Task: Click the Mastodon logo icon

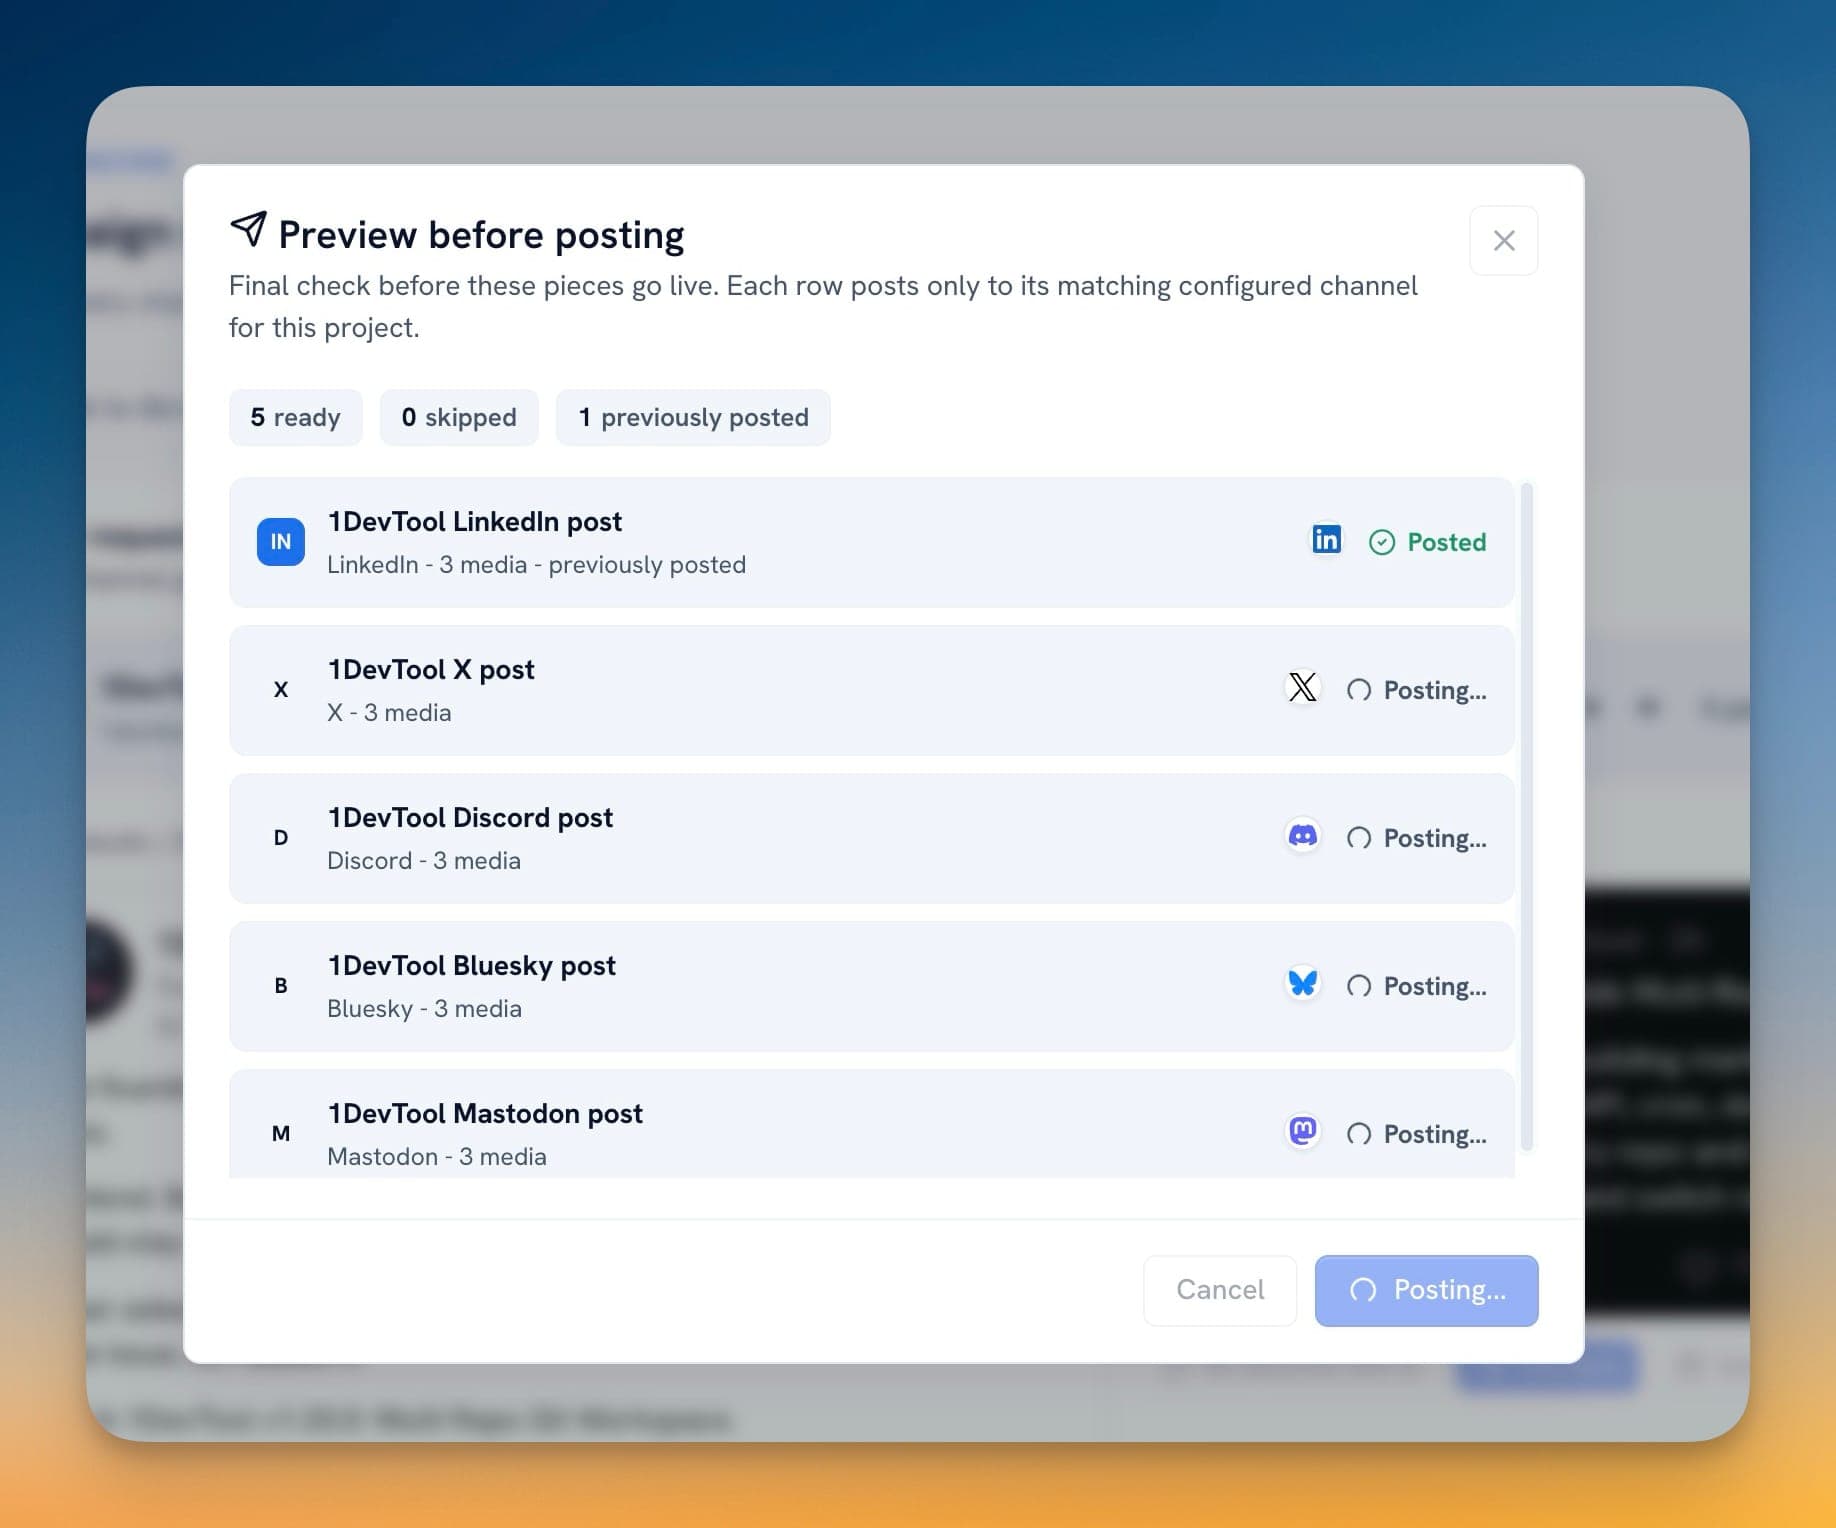Action: pyautogui.click(x=1302, y=1132)
